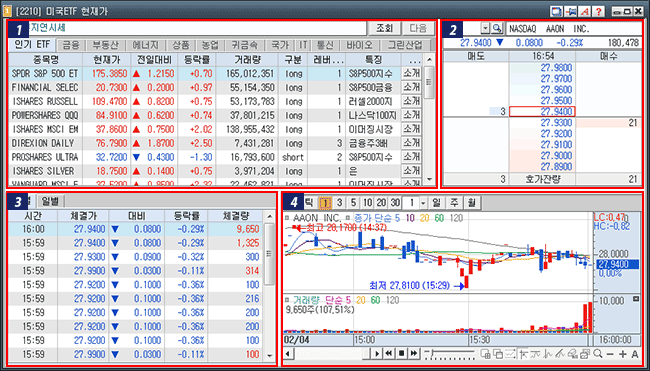
Task: Click the magnifier stock search icon beside NASDAQ
Action: coord(497,28)
